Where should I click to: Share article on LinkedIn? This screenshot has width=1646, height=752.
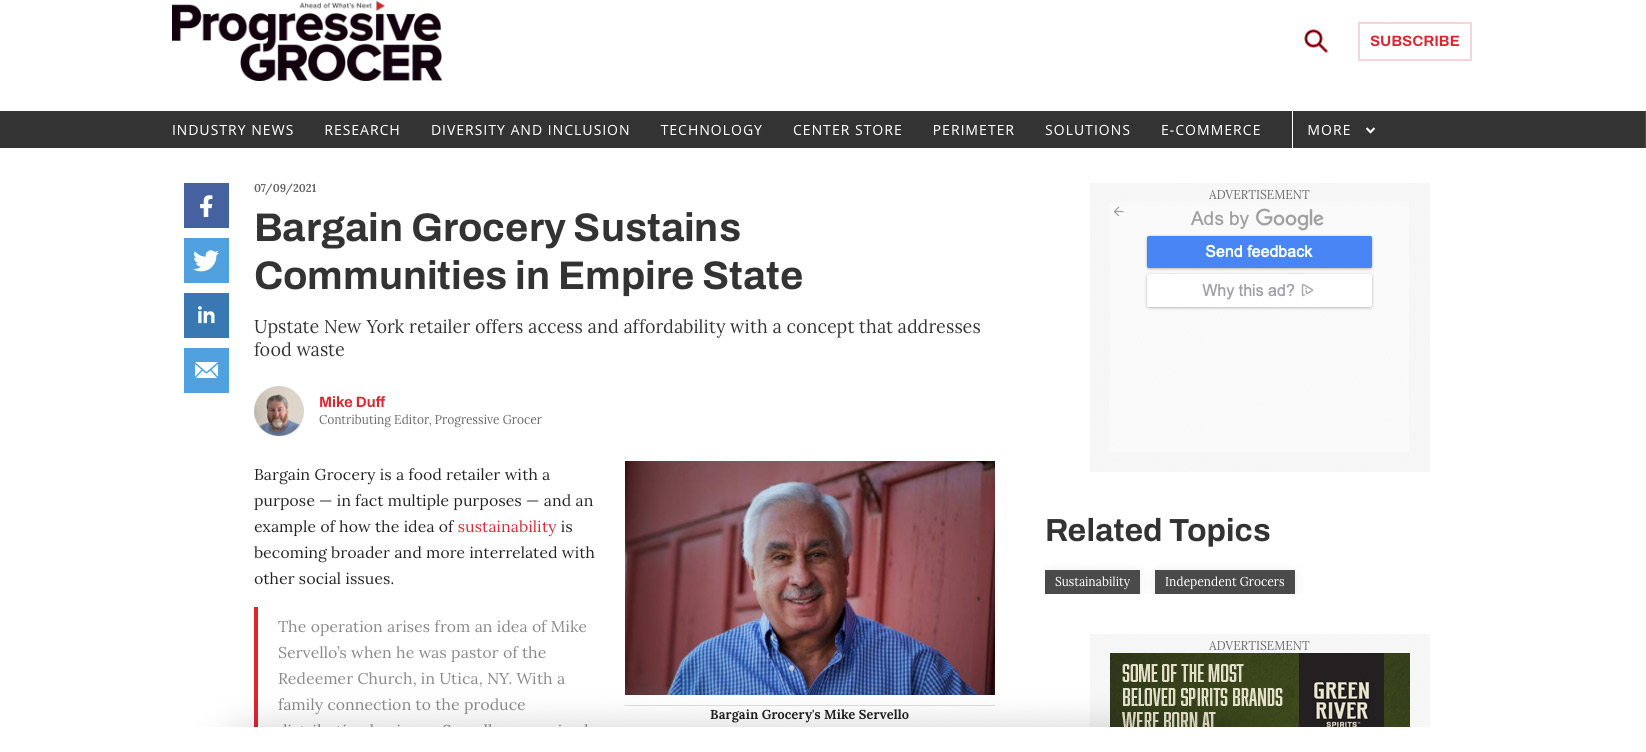[206, 316]
